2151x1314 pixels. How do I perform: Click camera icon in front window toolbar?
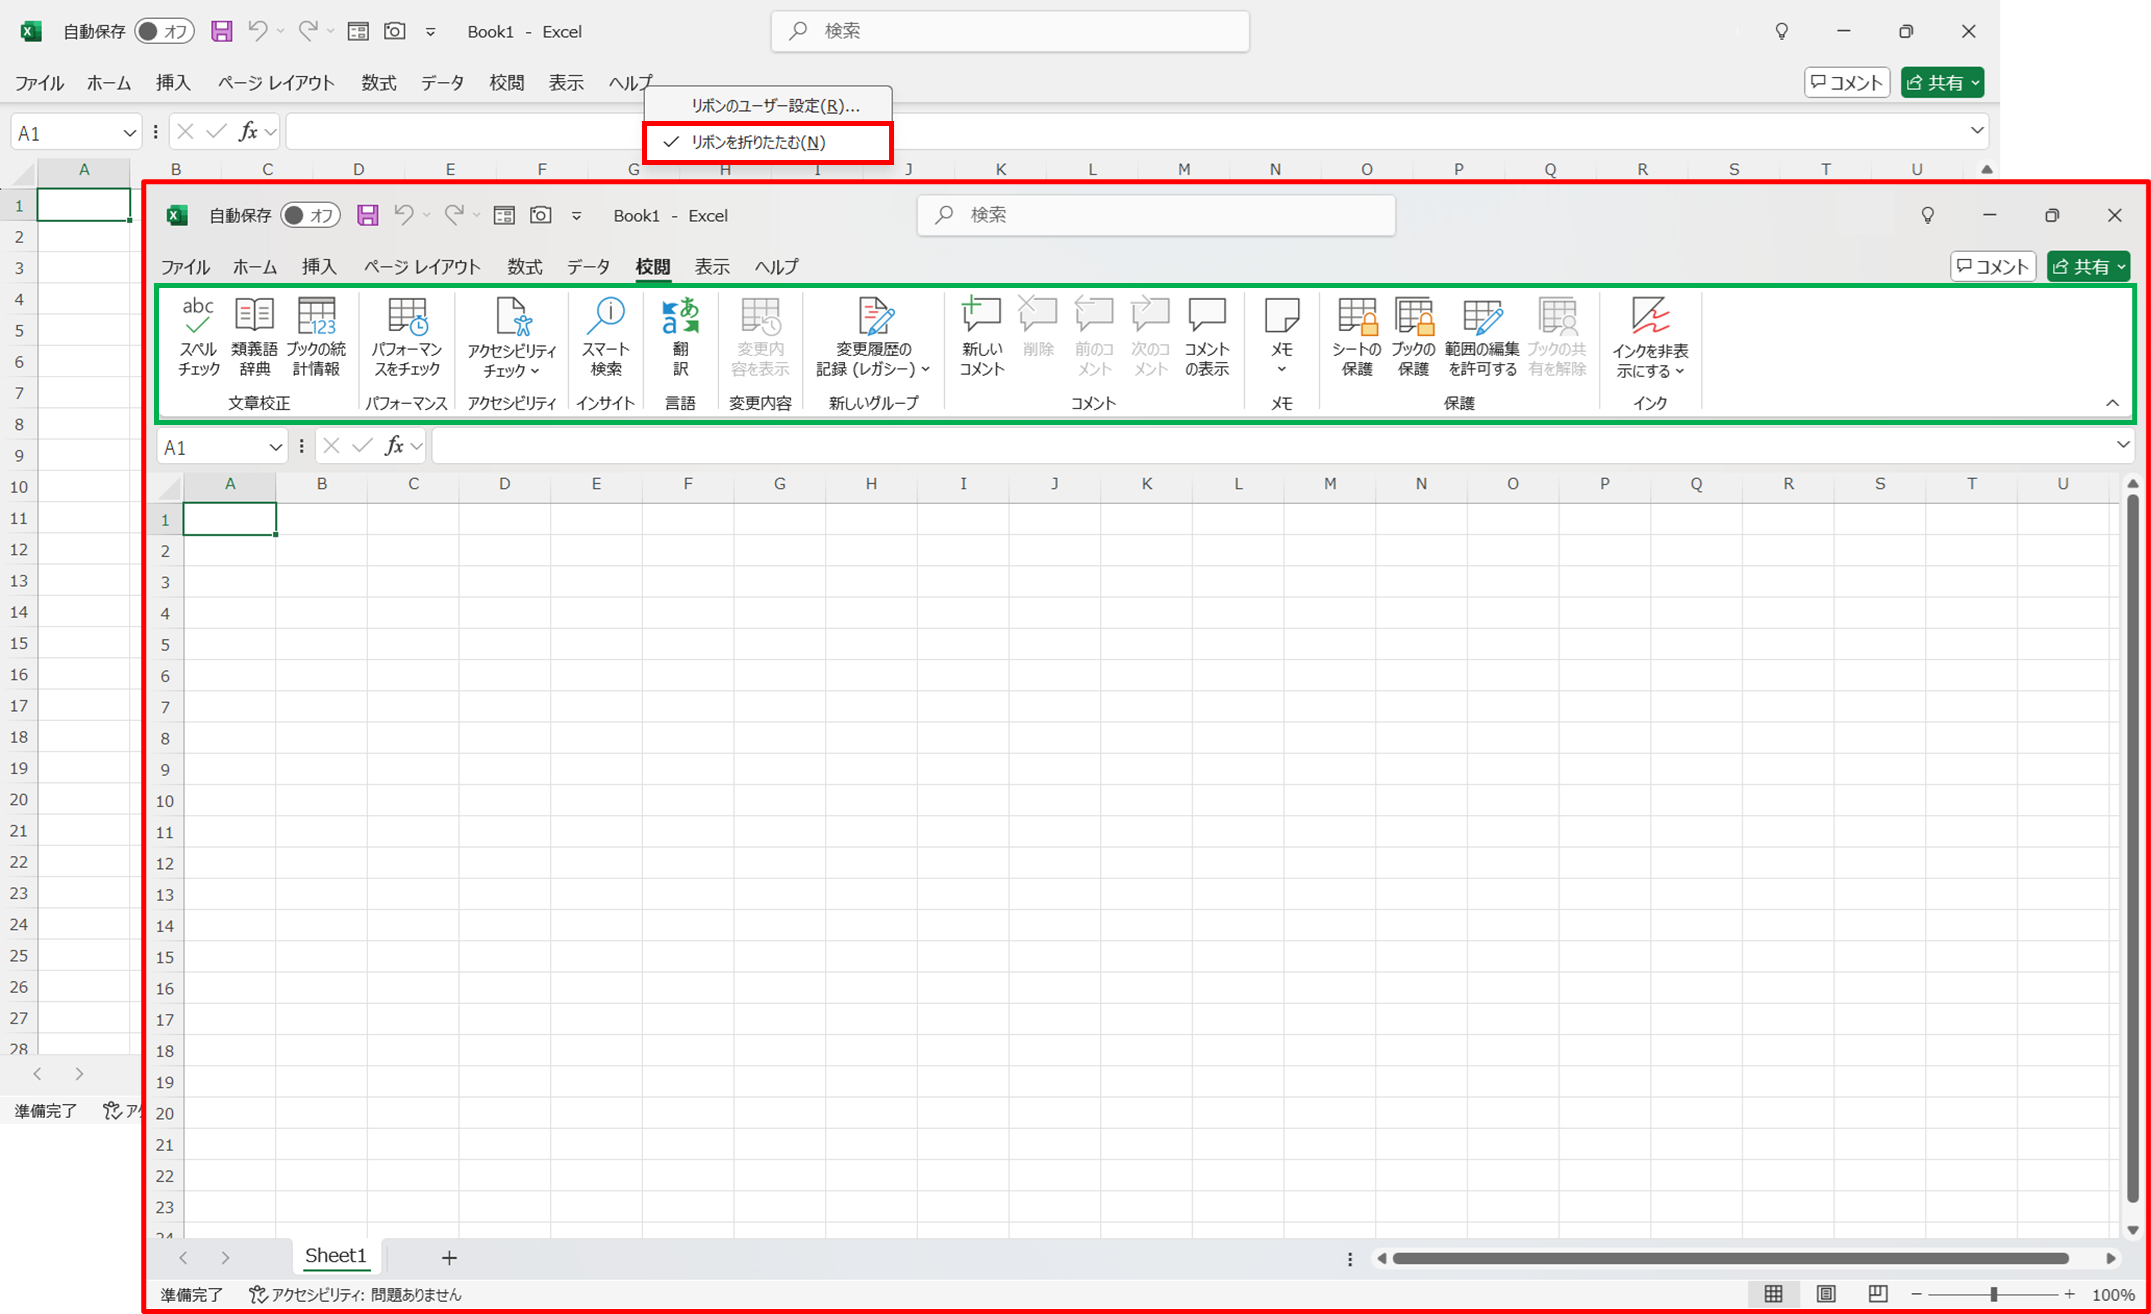[541, 215]
